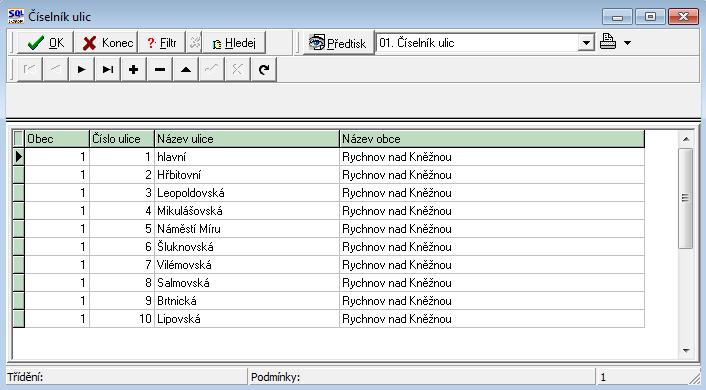Click the Název ulice column header
Viewport: 706px width, 390px height.
247,139
